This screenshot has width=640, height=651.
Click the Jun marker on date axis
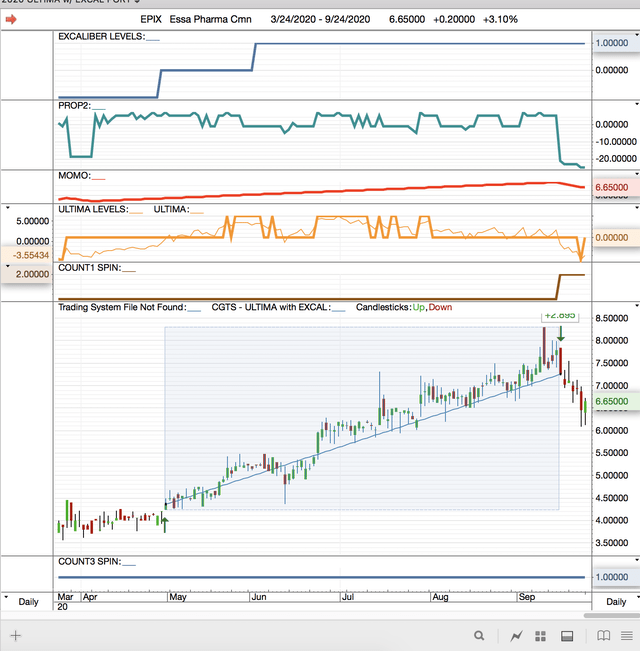tap(259, 597)
